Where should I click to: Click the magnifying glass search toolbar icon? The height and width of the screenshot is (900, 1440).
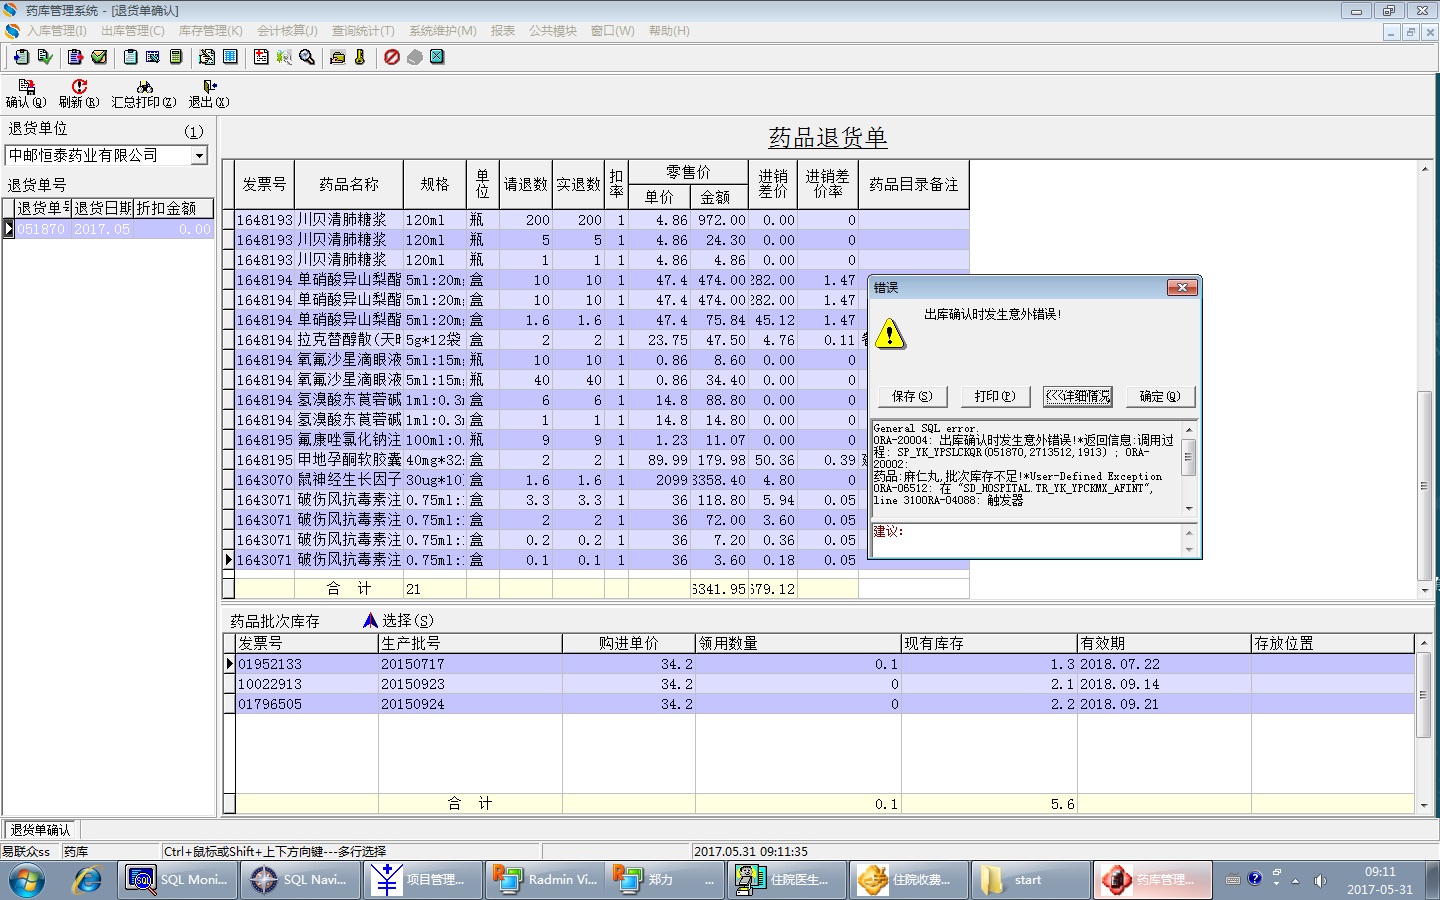[x=307, y=57]
